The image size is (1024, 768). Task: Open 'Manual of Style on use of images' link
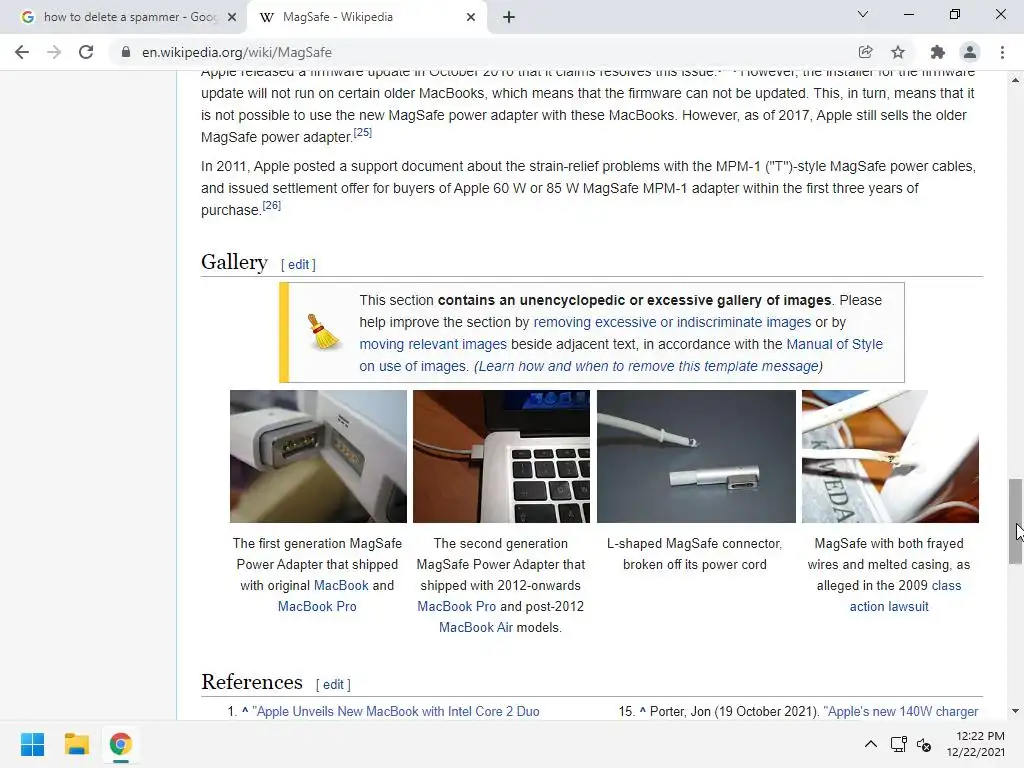tap(835, 344)
